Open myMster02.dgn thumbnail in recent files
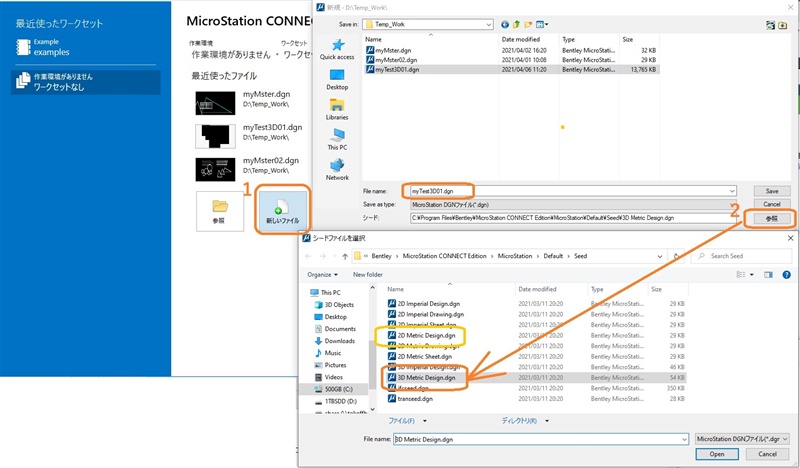 point(215,169)
